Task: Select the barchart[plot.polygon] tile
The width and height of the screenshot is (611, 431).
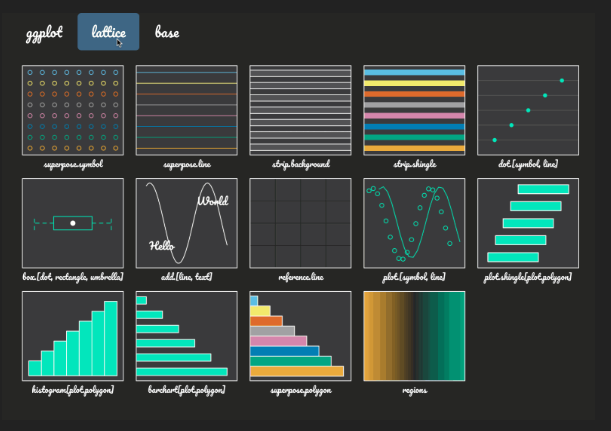Action: point(187,336)
